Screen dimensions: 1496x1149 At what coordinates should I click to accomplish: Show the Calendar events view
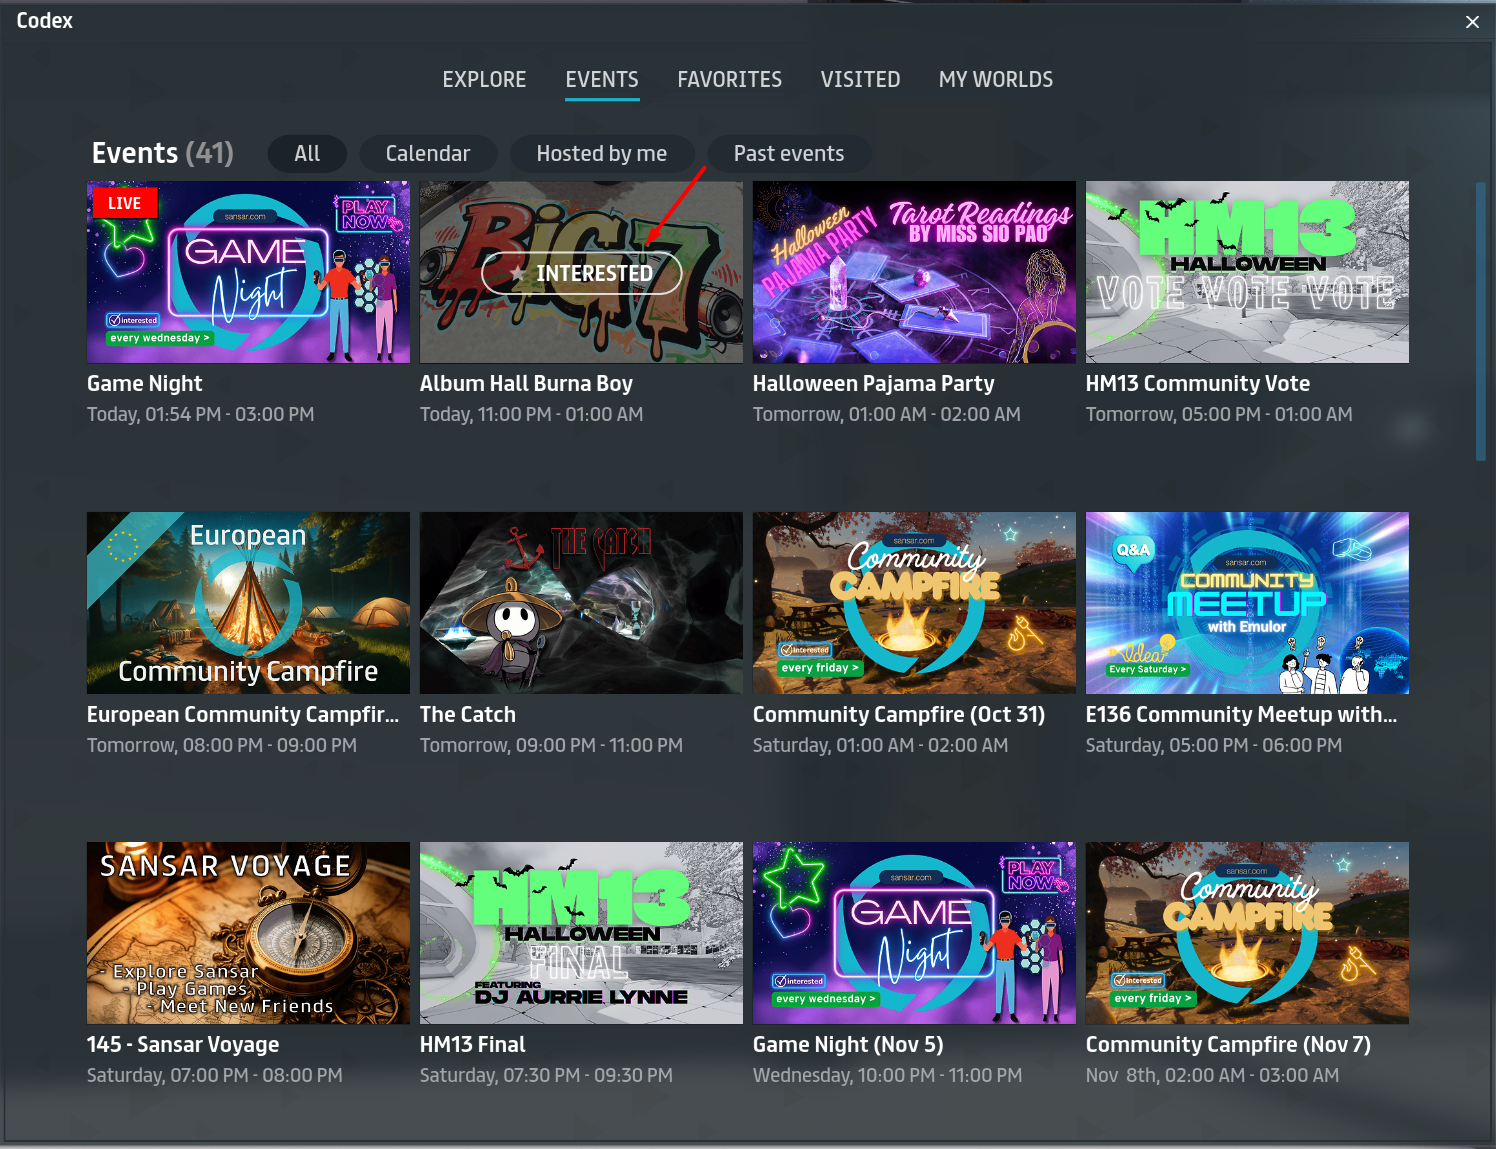[x=427, y=154]
